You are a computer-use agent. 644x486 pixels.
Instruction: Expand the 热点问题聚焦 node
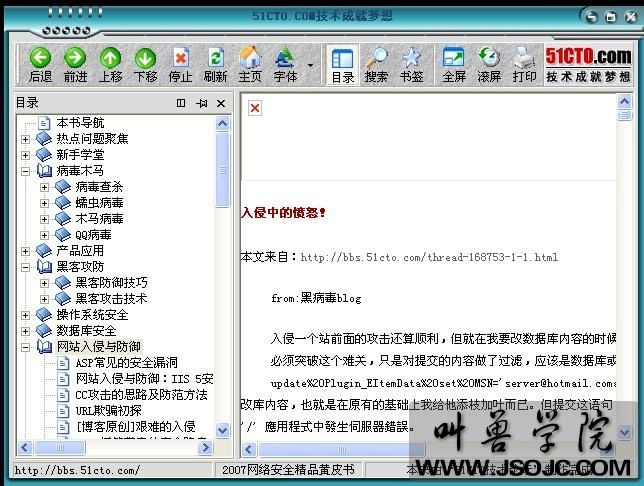pos(25,139)
